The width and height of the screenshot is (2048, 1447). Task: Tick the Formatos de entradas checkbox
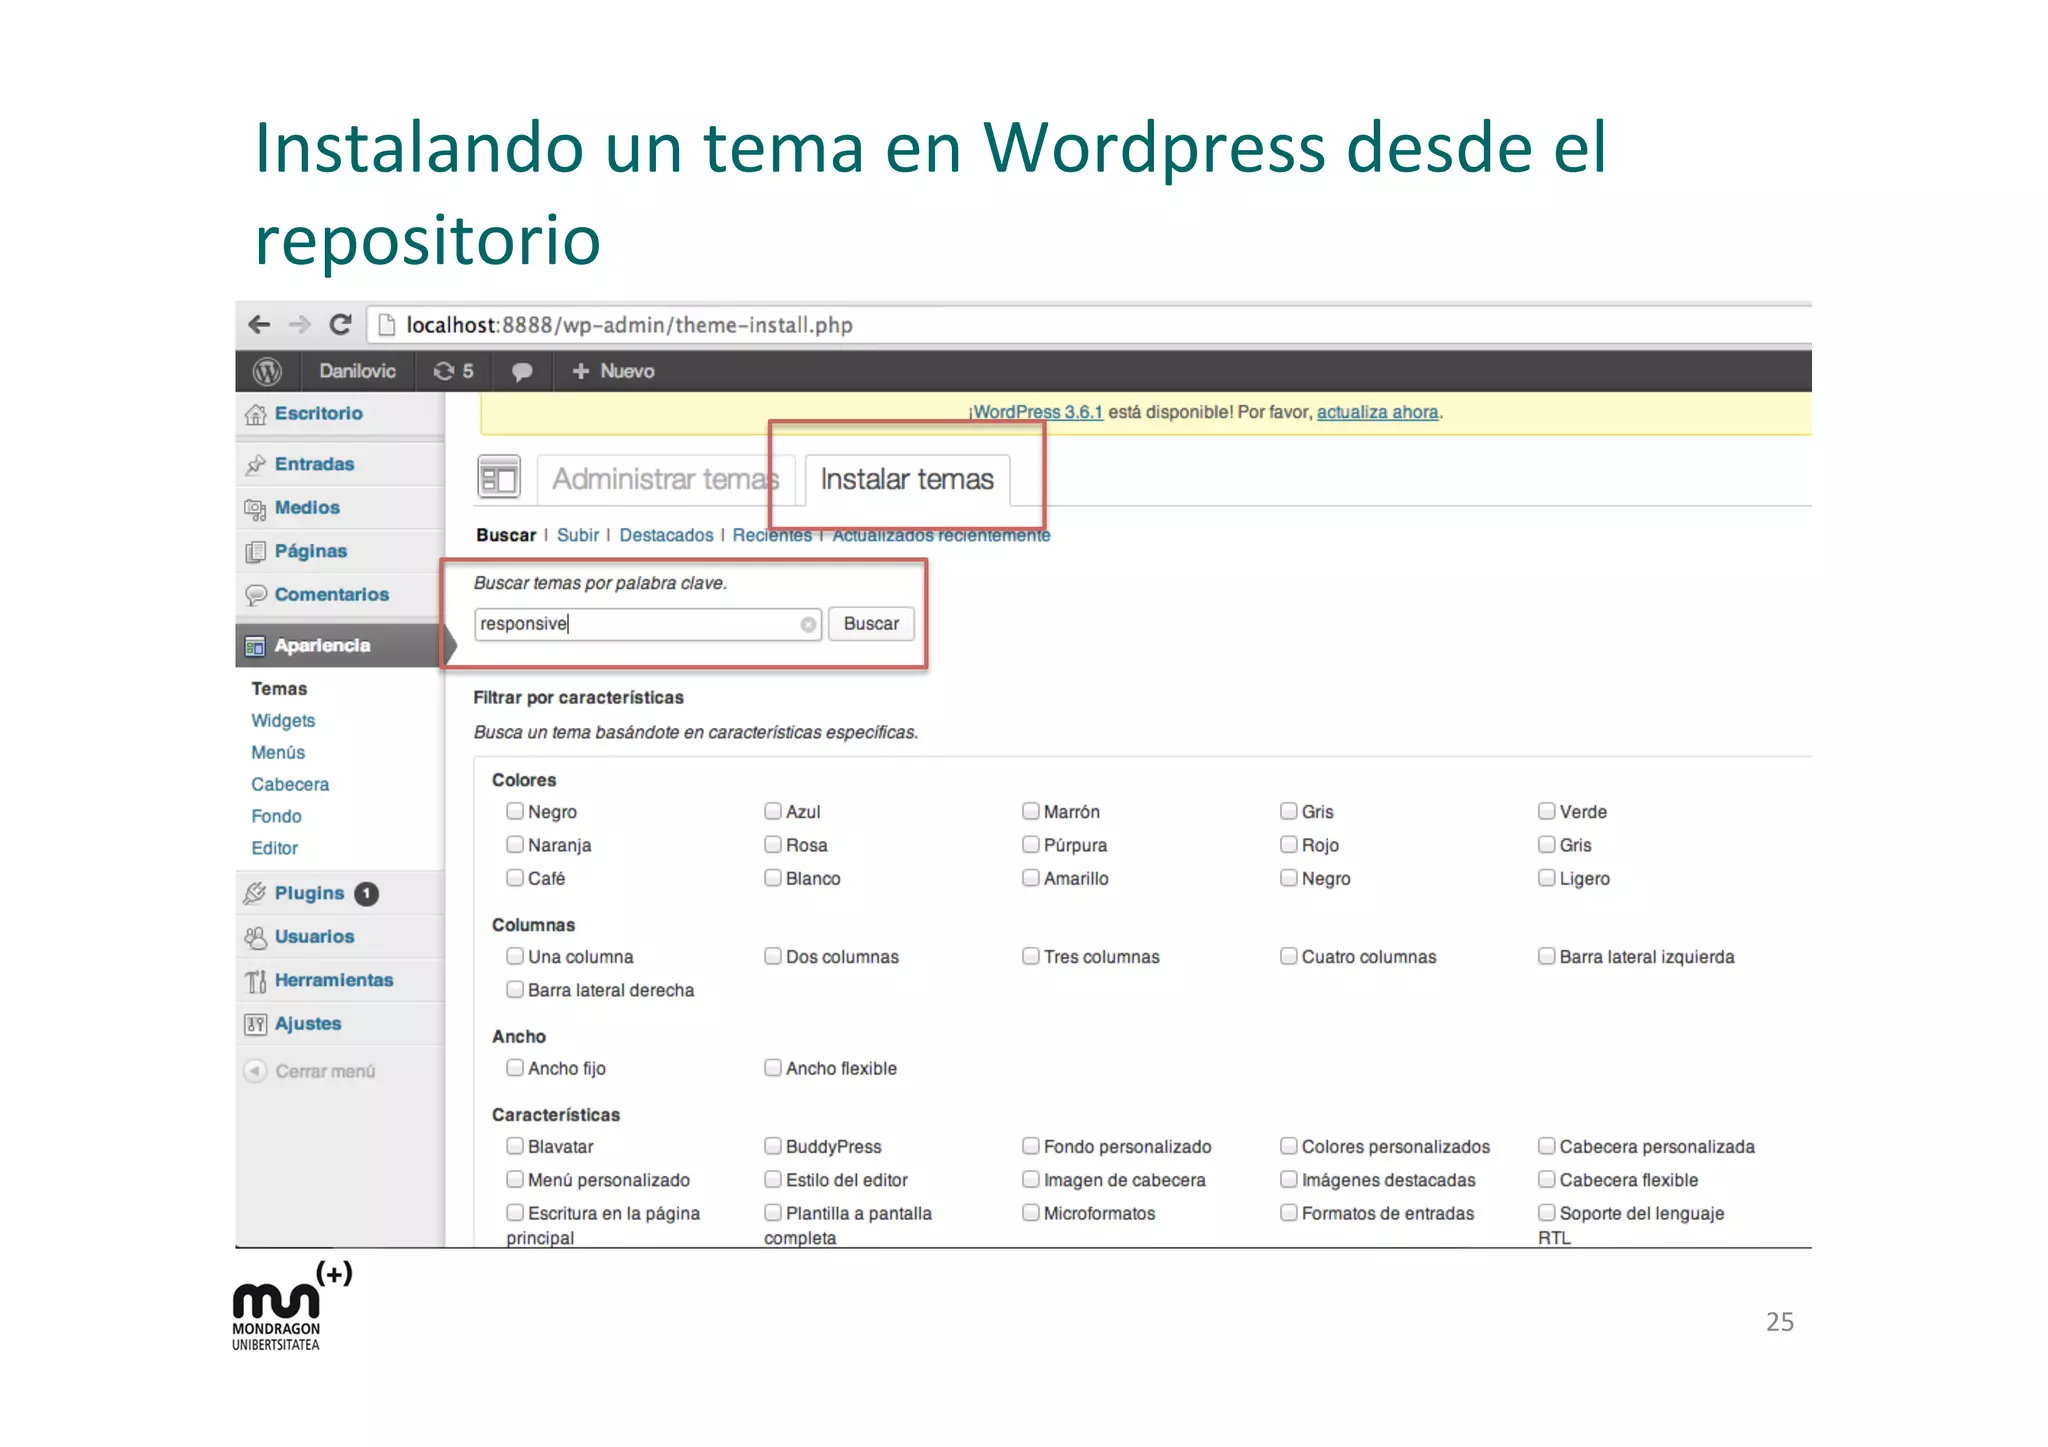(x=1289, y=1212)
